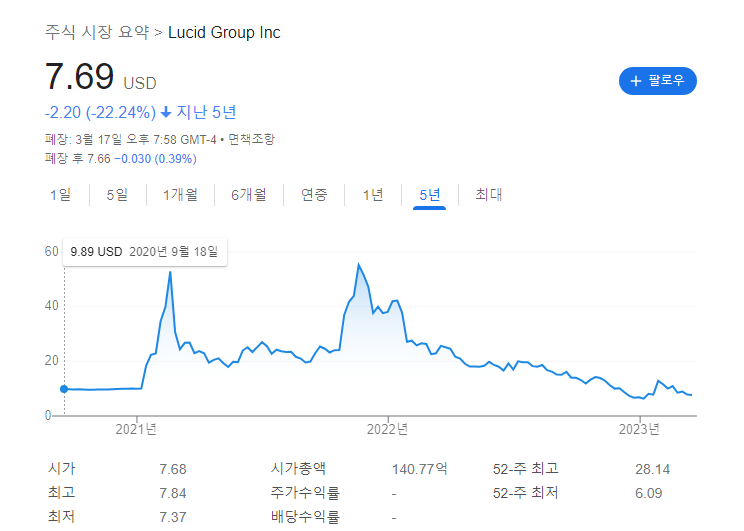This screenshot has width=744, height=531.
Task: Click the 배당수익률 label
Action: [x=305, y=517]
